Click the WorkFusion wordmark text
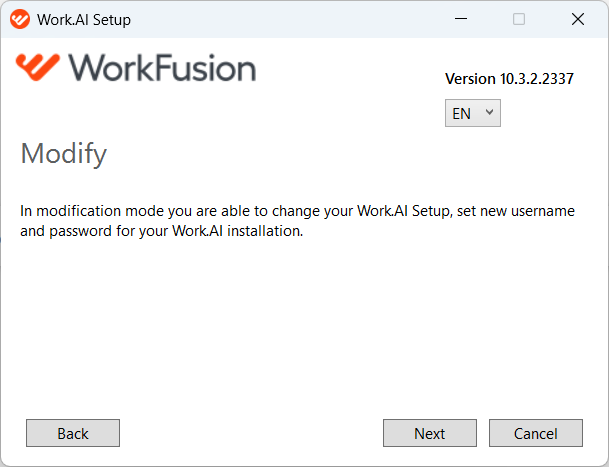The height and width of the screenshot is (467, 609). pos(162,68)
